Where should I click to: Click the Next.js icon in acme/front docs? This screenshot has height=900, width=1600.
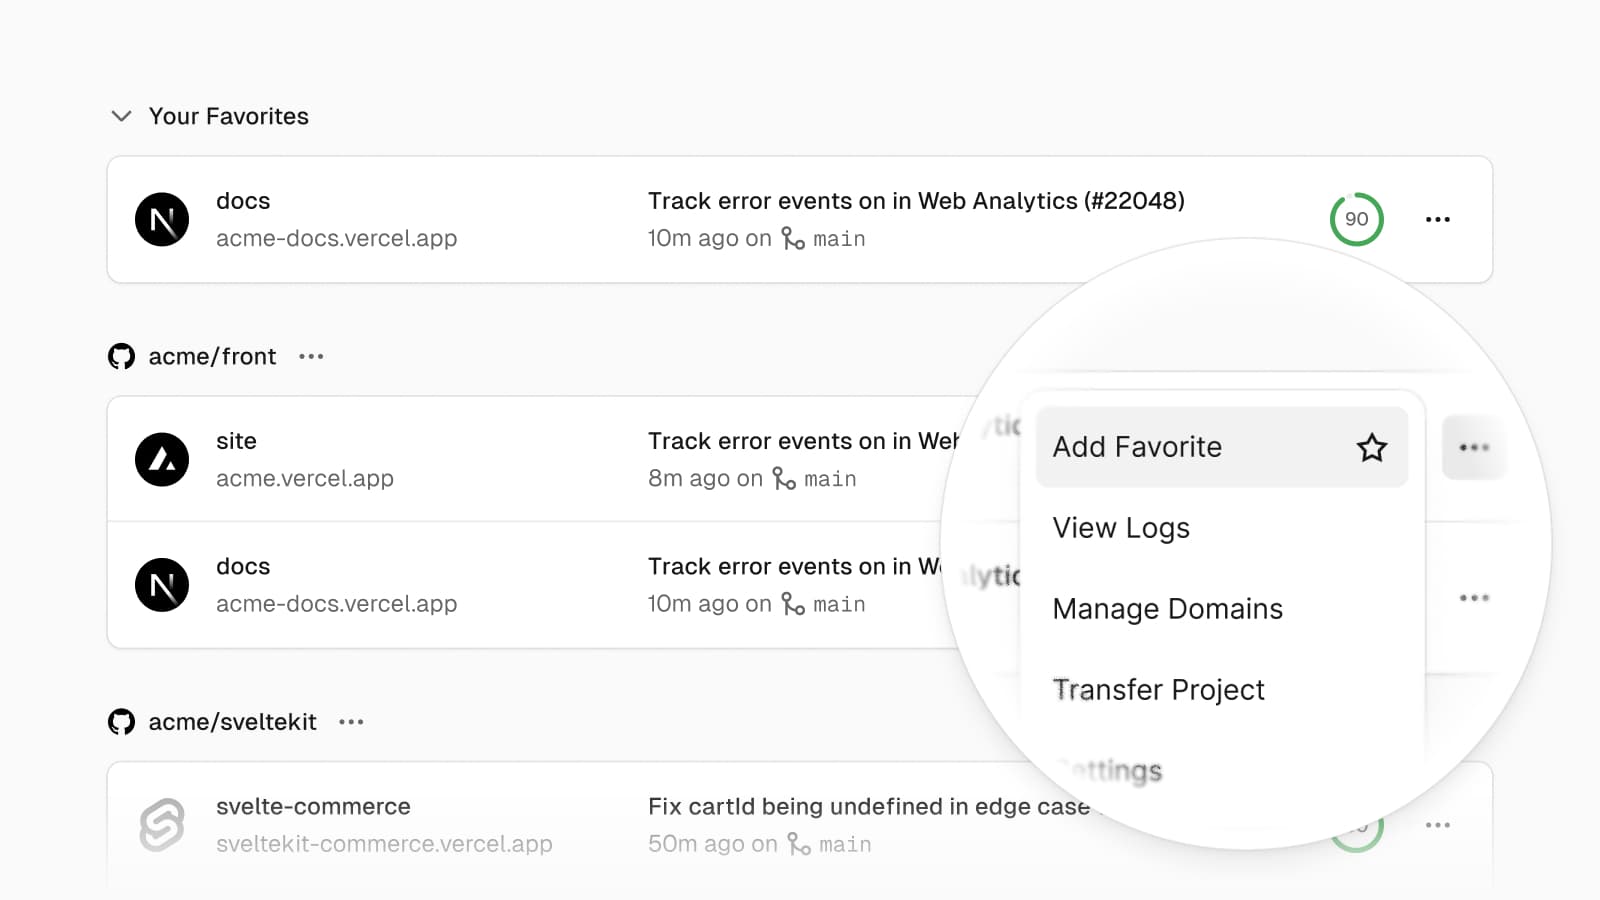162,585
